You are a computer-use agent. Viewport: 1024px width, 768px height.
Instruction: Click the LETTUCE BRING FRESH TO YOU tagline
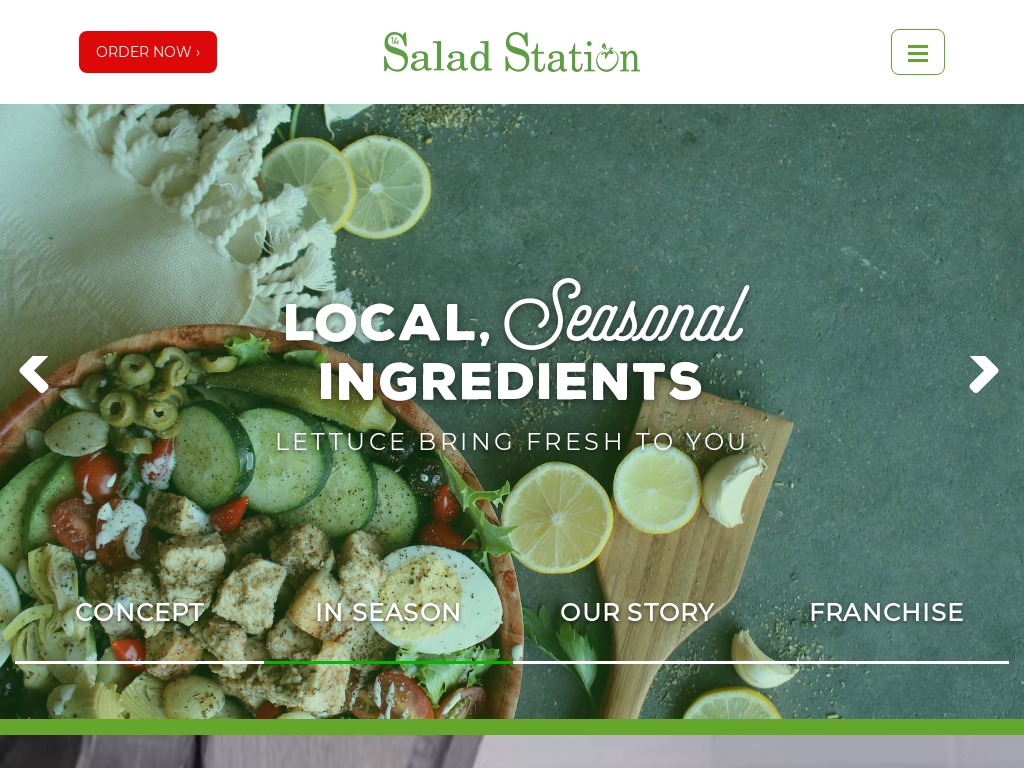point(511,441)
